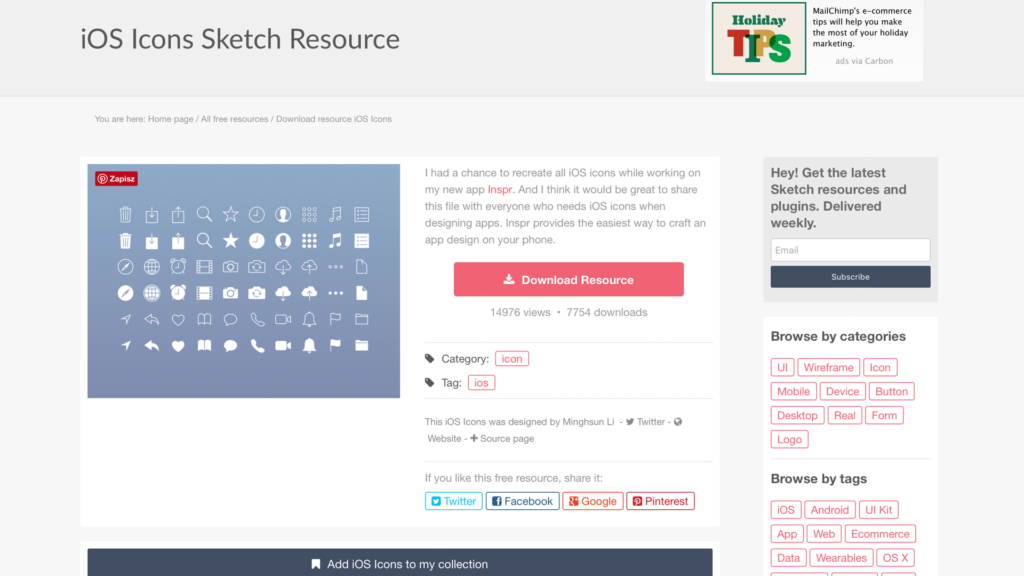Click the iOS Icons Sketch Resource title
The width and height of the screenshot is (1024, 576).
(x=240, y=39)
